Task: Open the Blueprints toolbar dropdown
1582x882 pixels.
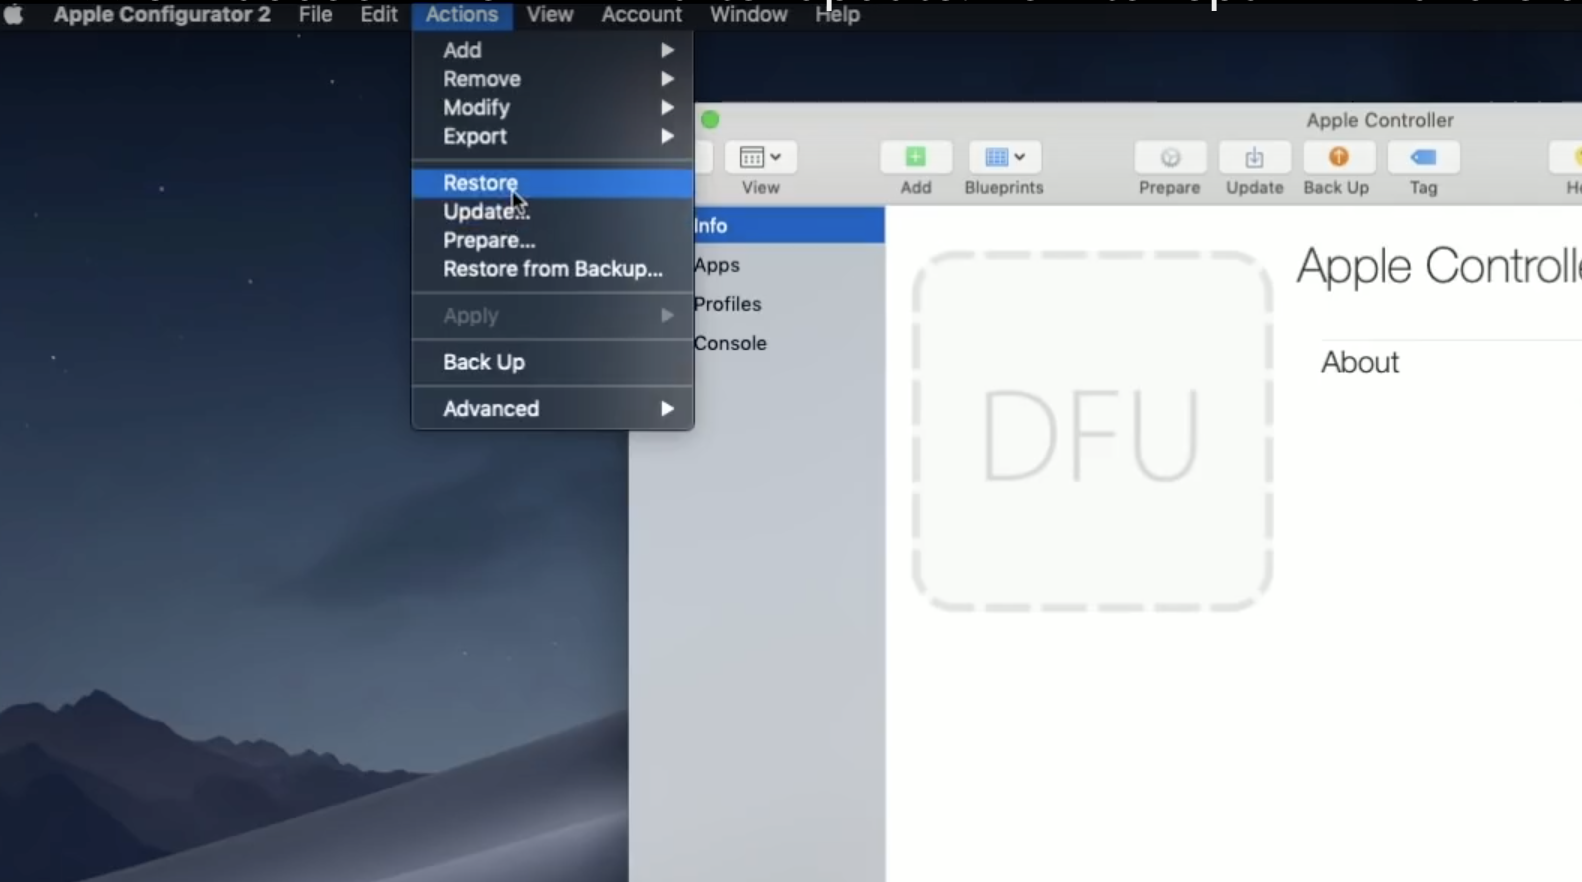Action: pyautogui.click(x=1004, y=158)
